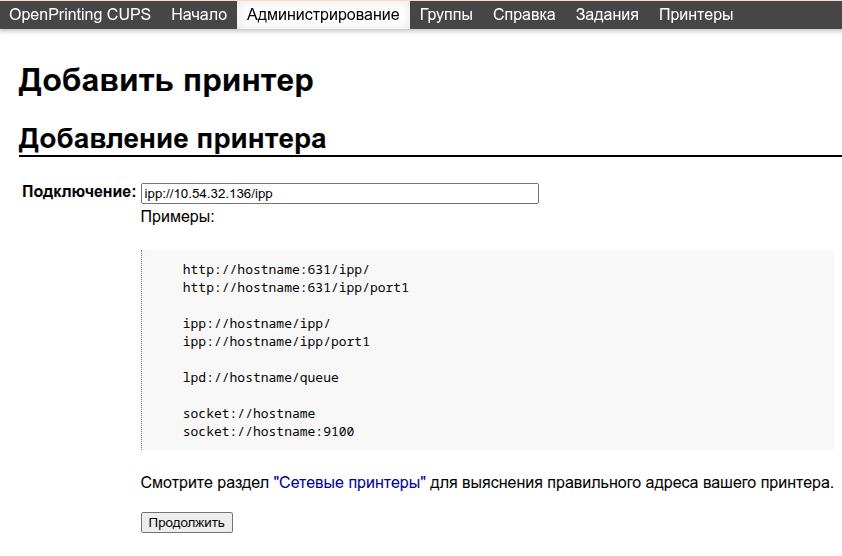Open the Задания tab

pyautogui.click(x=607, y=15)
